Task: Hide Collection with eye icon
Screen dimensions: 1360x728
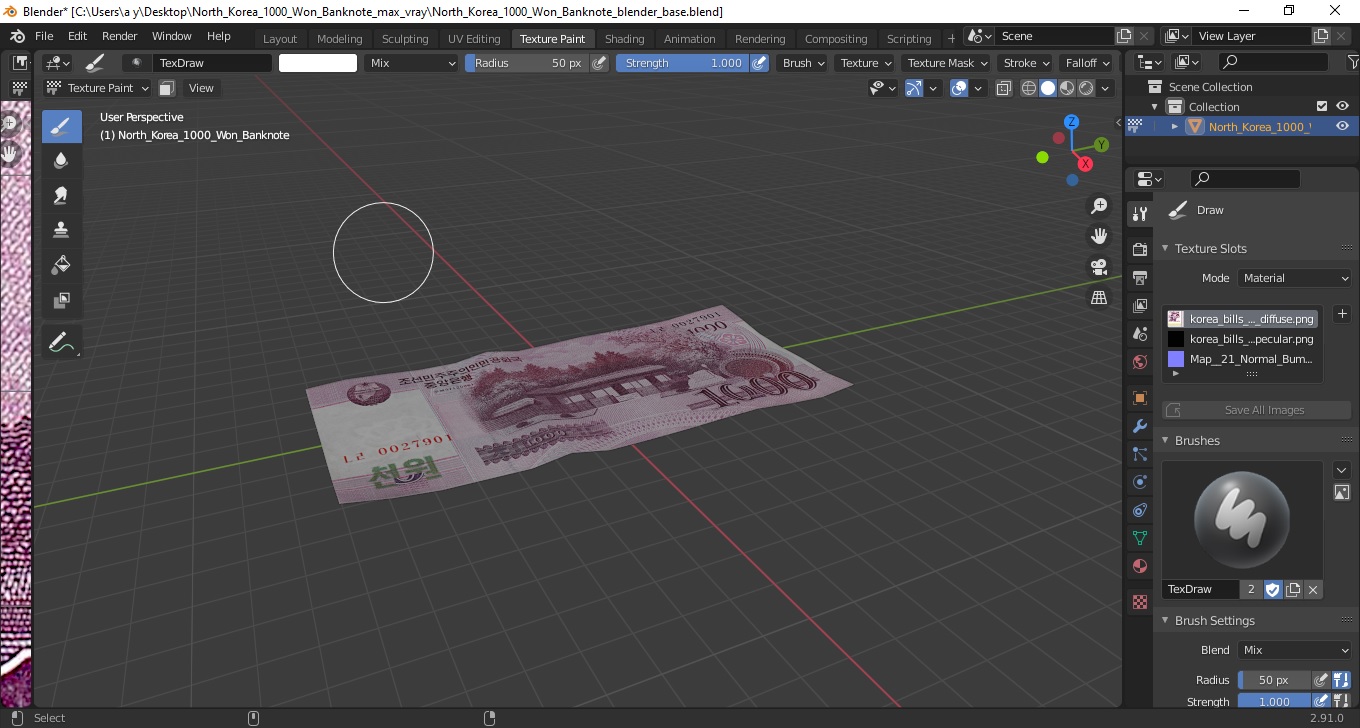Action: [x=1343, y=106]
